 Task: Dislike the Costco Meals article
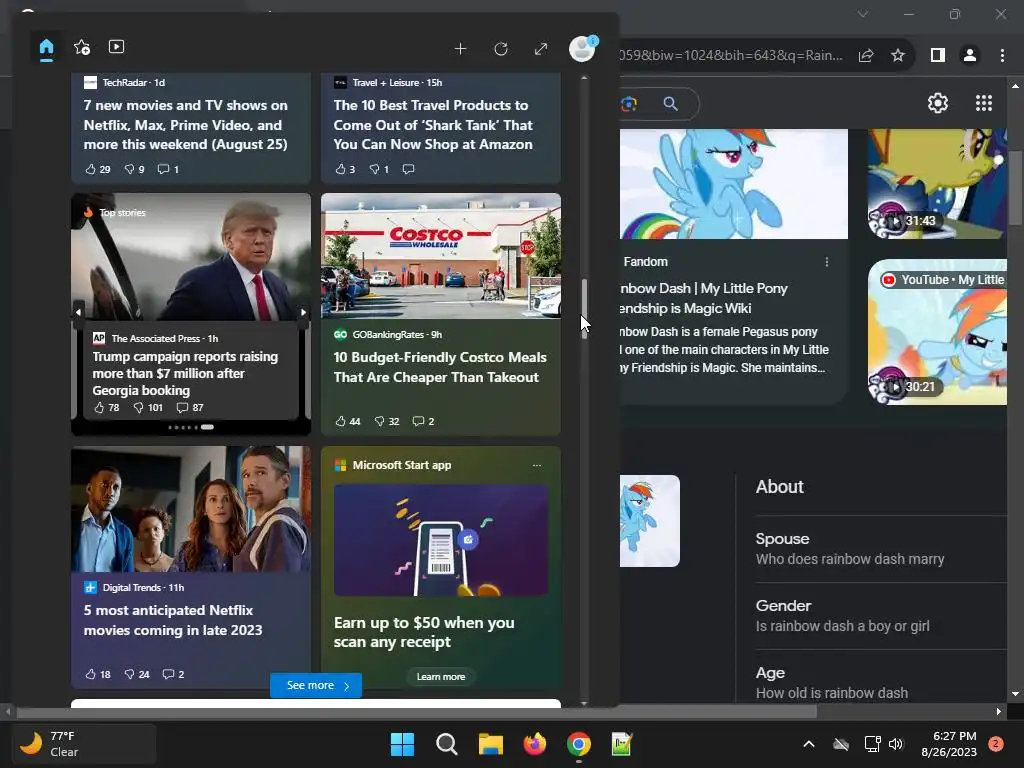coord(387,421)
